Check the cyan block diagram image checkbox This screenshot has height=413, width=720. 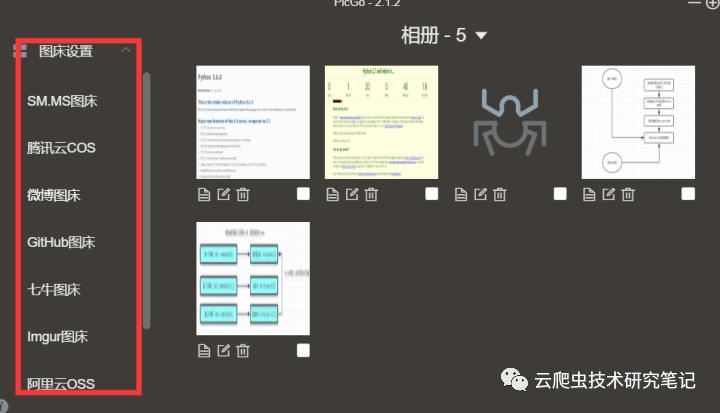tap(303, 351)
